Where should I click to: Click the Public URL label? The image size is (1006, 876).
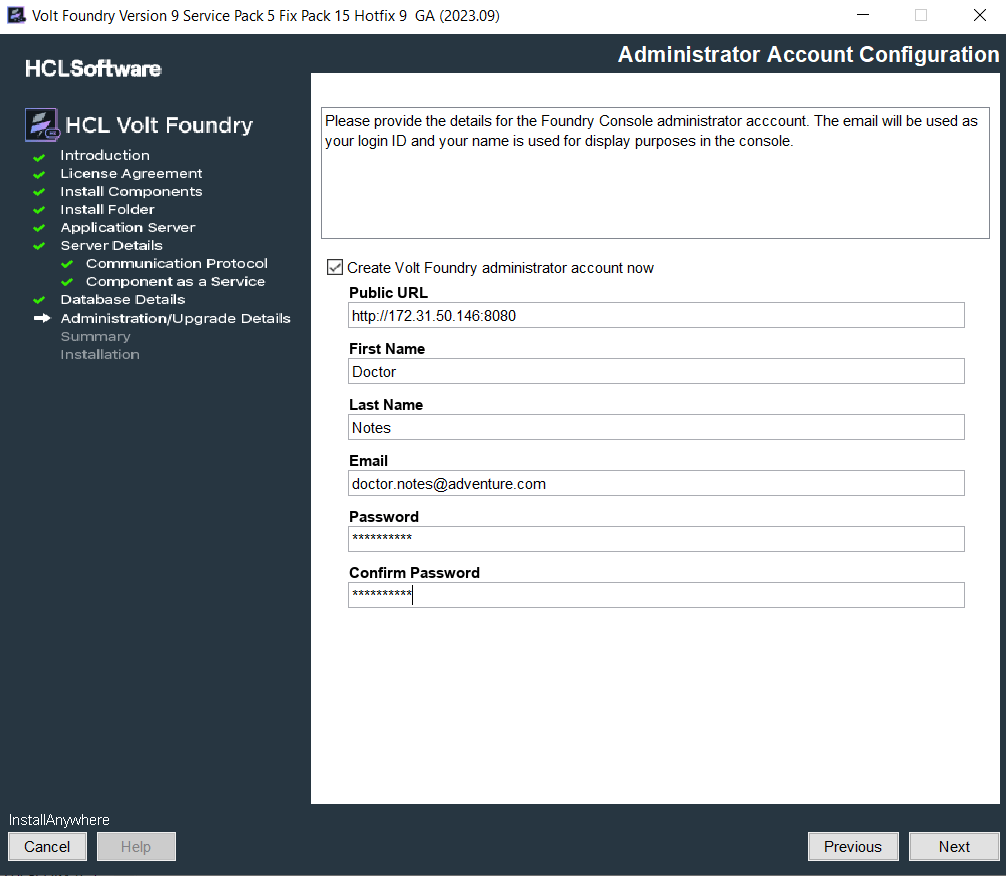pyautogui.click(x=388, y=293)
